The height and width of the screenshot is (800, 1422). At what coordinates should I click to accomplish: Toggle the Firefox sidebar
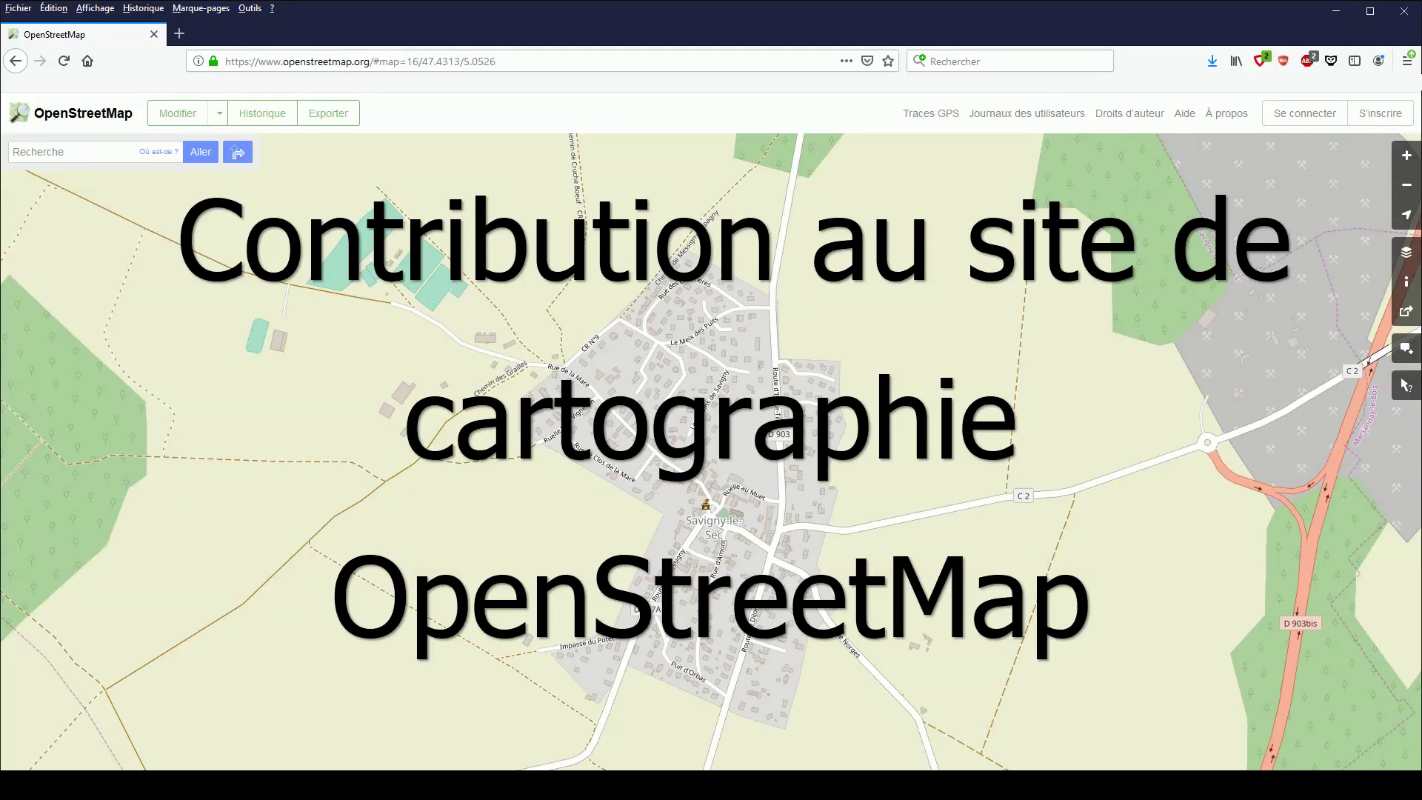[1355, 61]
